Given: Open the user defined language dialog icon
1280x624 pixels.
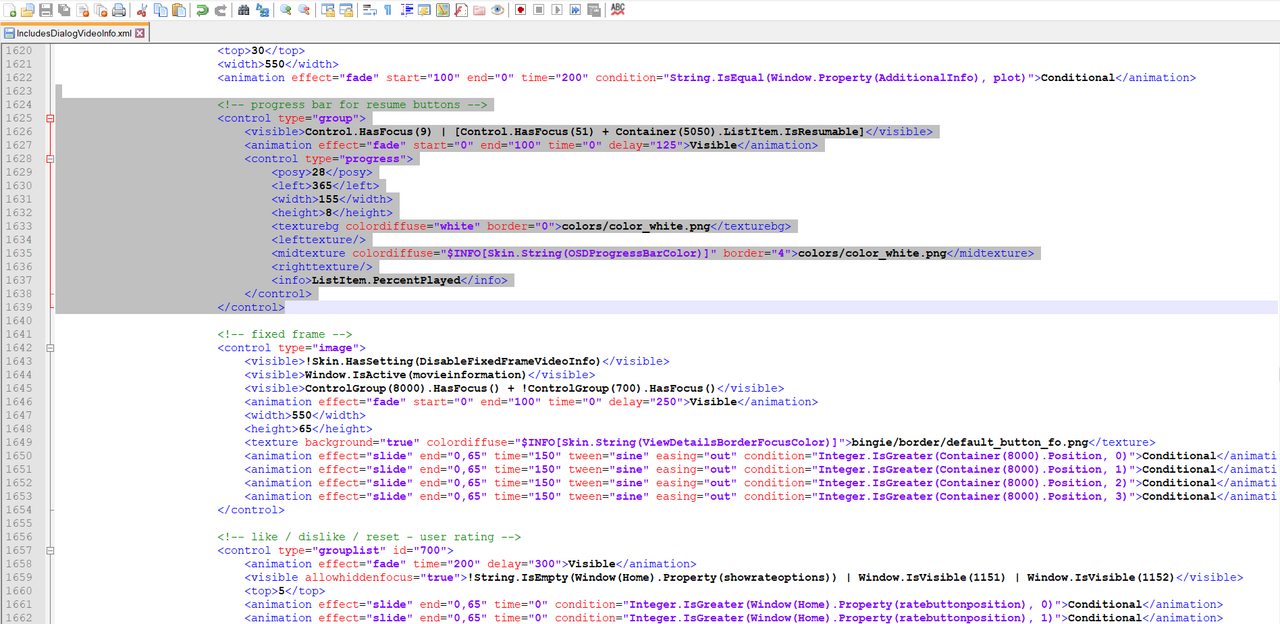Looking at the screenshot, I should pyautogui.click(x=424, y=10).
